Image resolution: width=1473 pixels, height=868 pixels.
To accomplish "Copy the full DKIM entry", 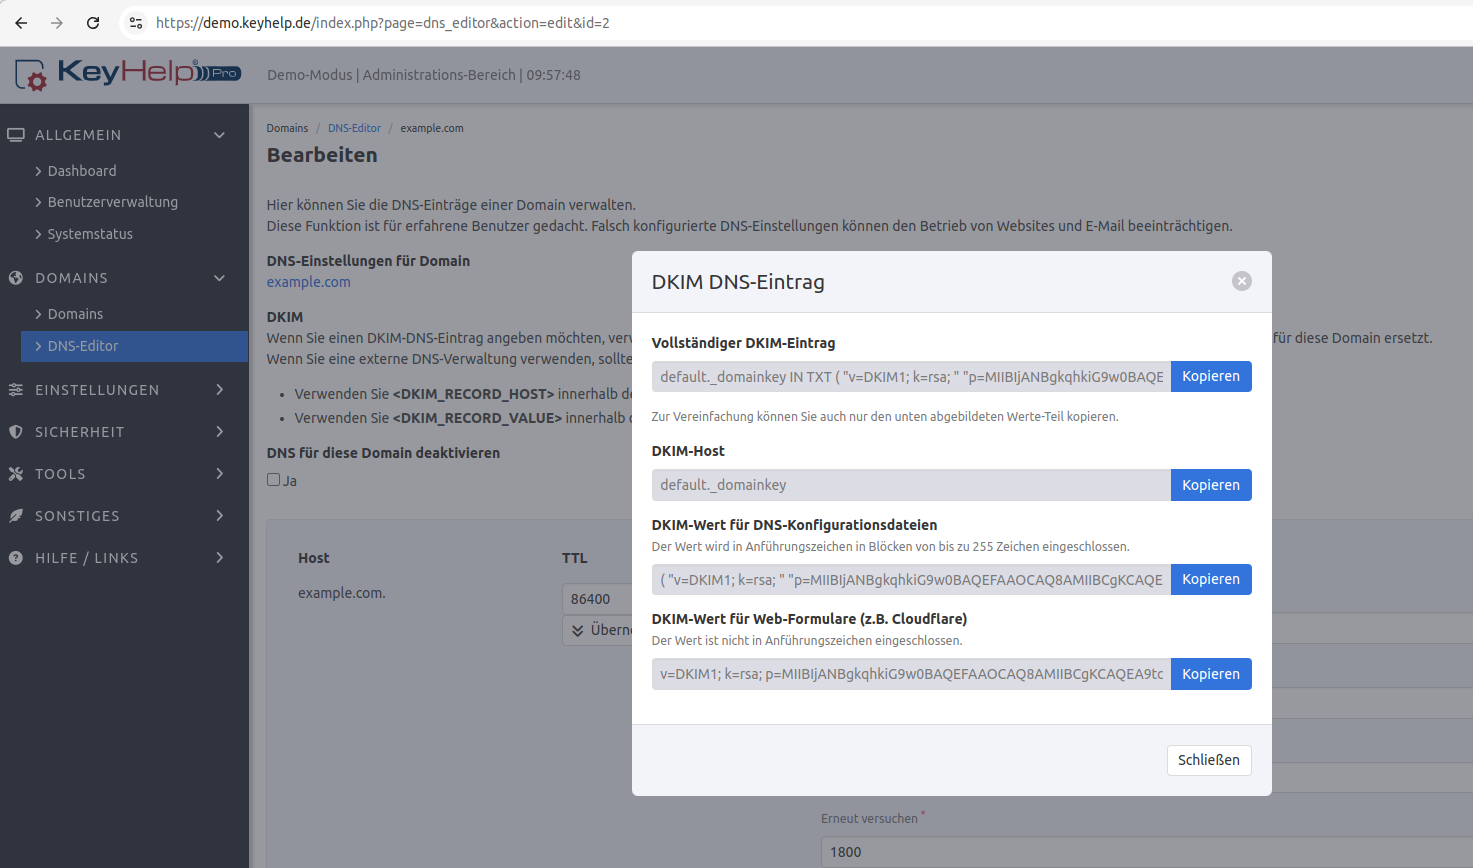I will tap(1210, 377).
